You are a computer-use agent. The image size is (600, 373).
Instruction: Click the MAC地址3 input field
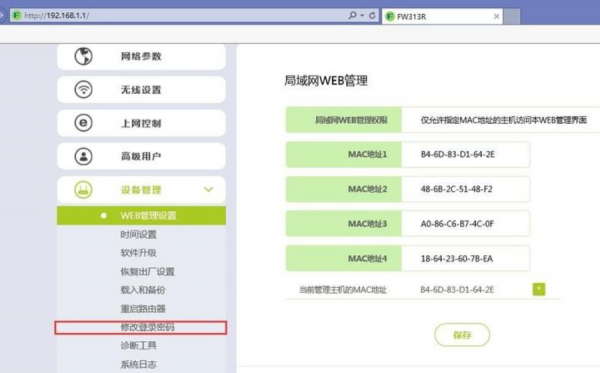pos(465,223)
